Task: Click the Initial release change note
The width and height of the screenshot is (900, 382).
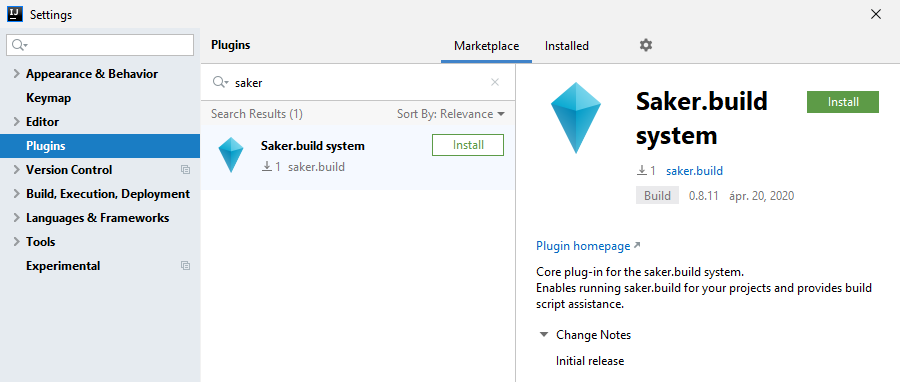Action: click(x=589, y=361)
